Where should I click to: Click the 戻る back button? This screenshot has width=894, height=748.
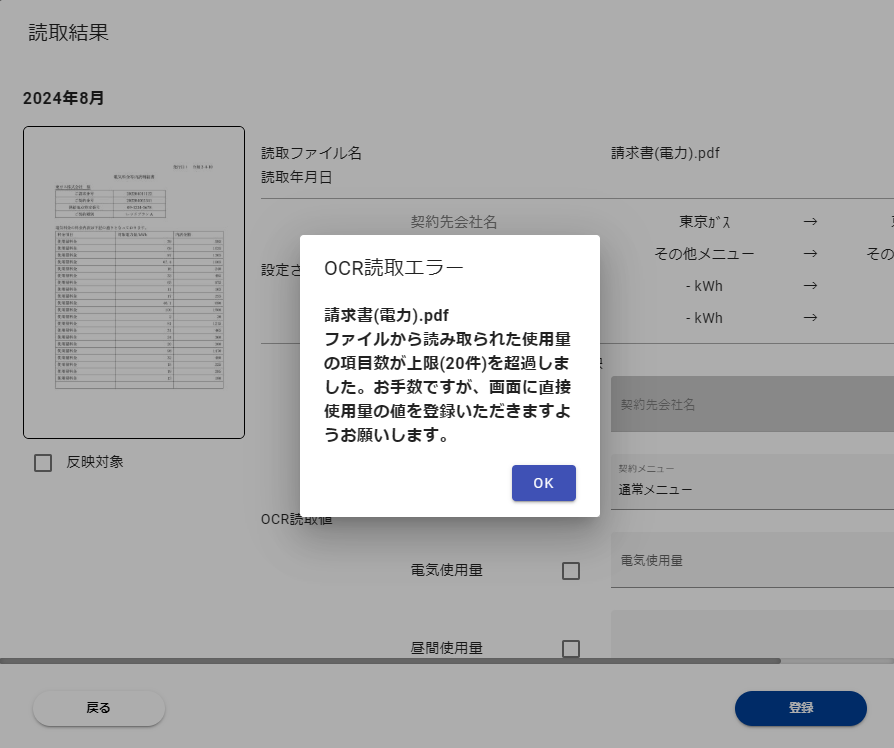tap(98, 708)
